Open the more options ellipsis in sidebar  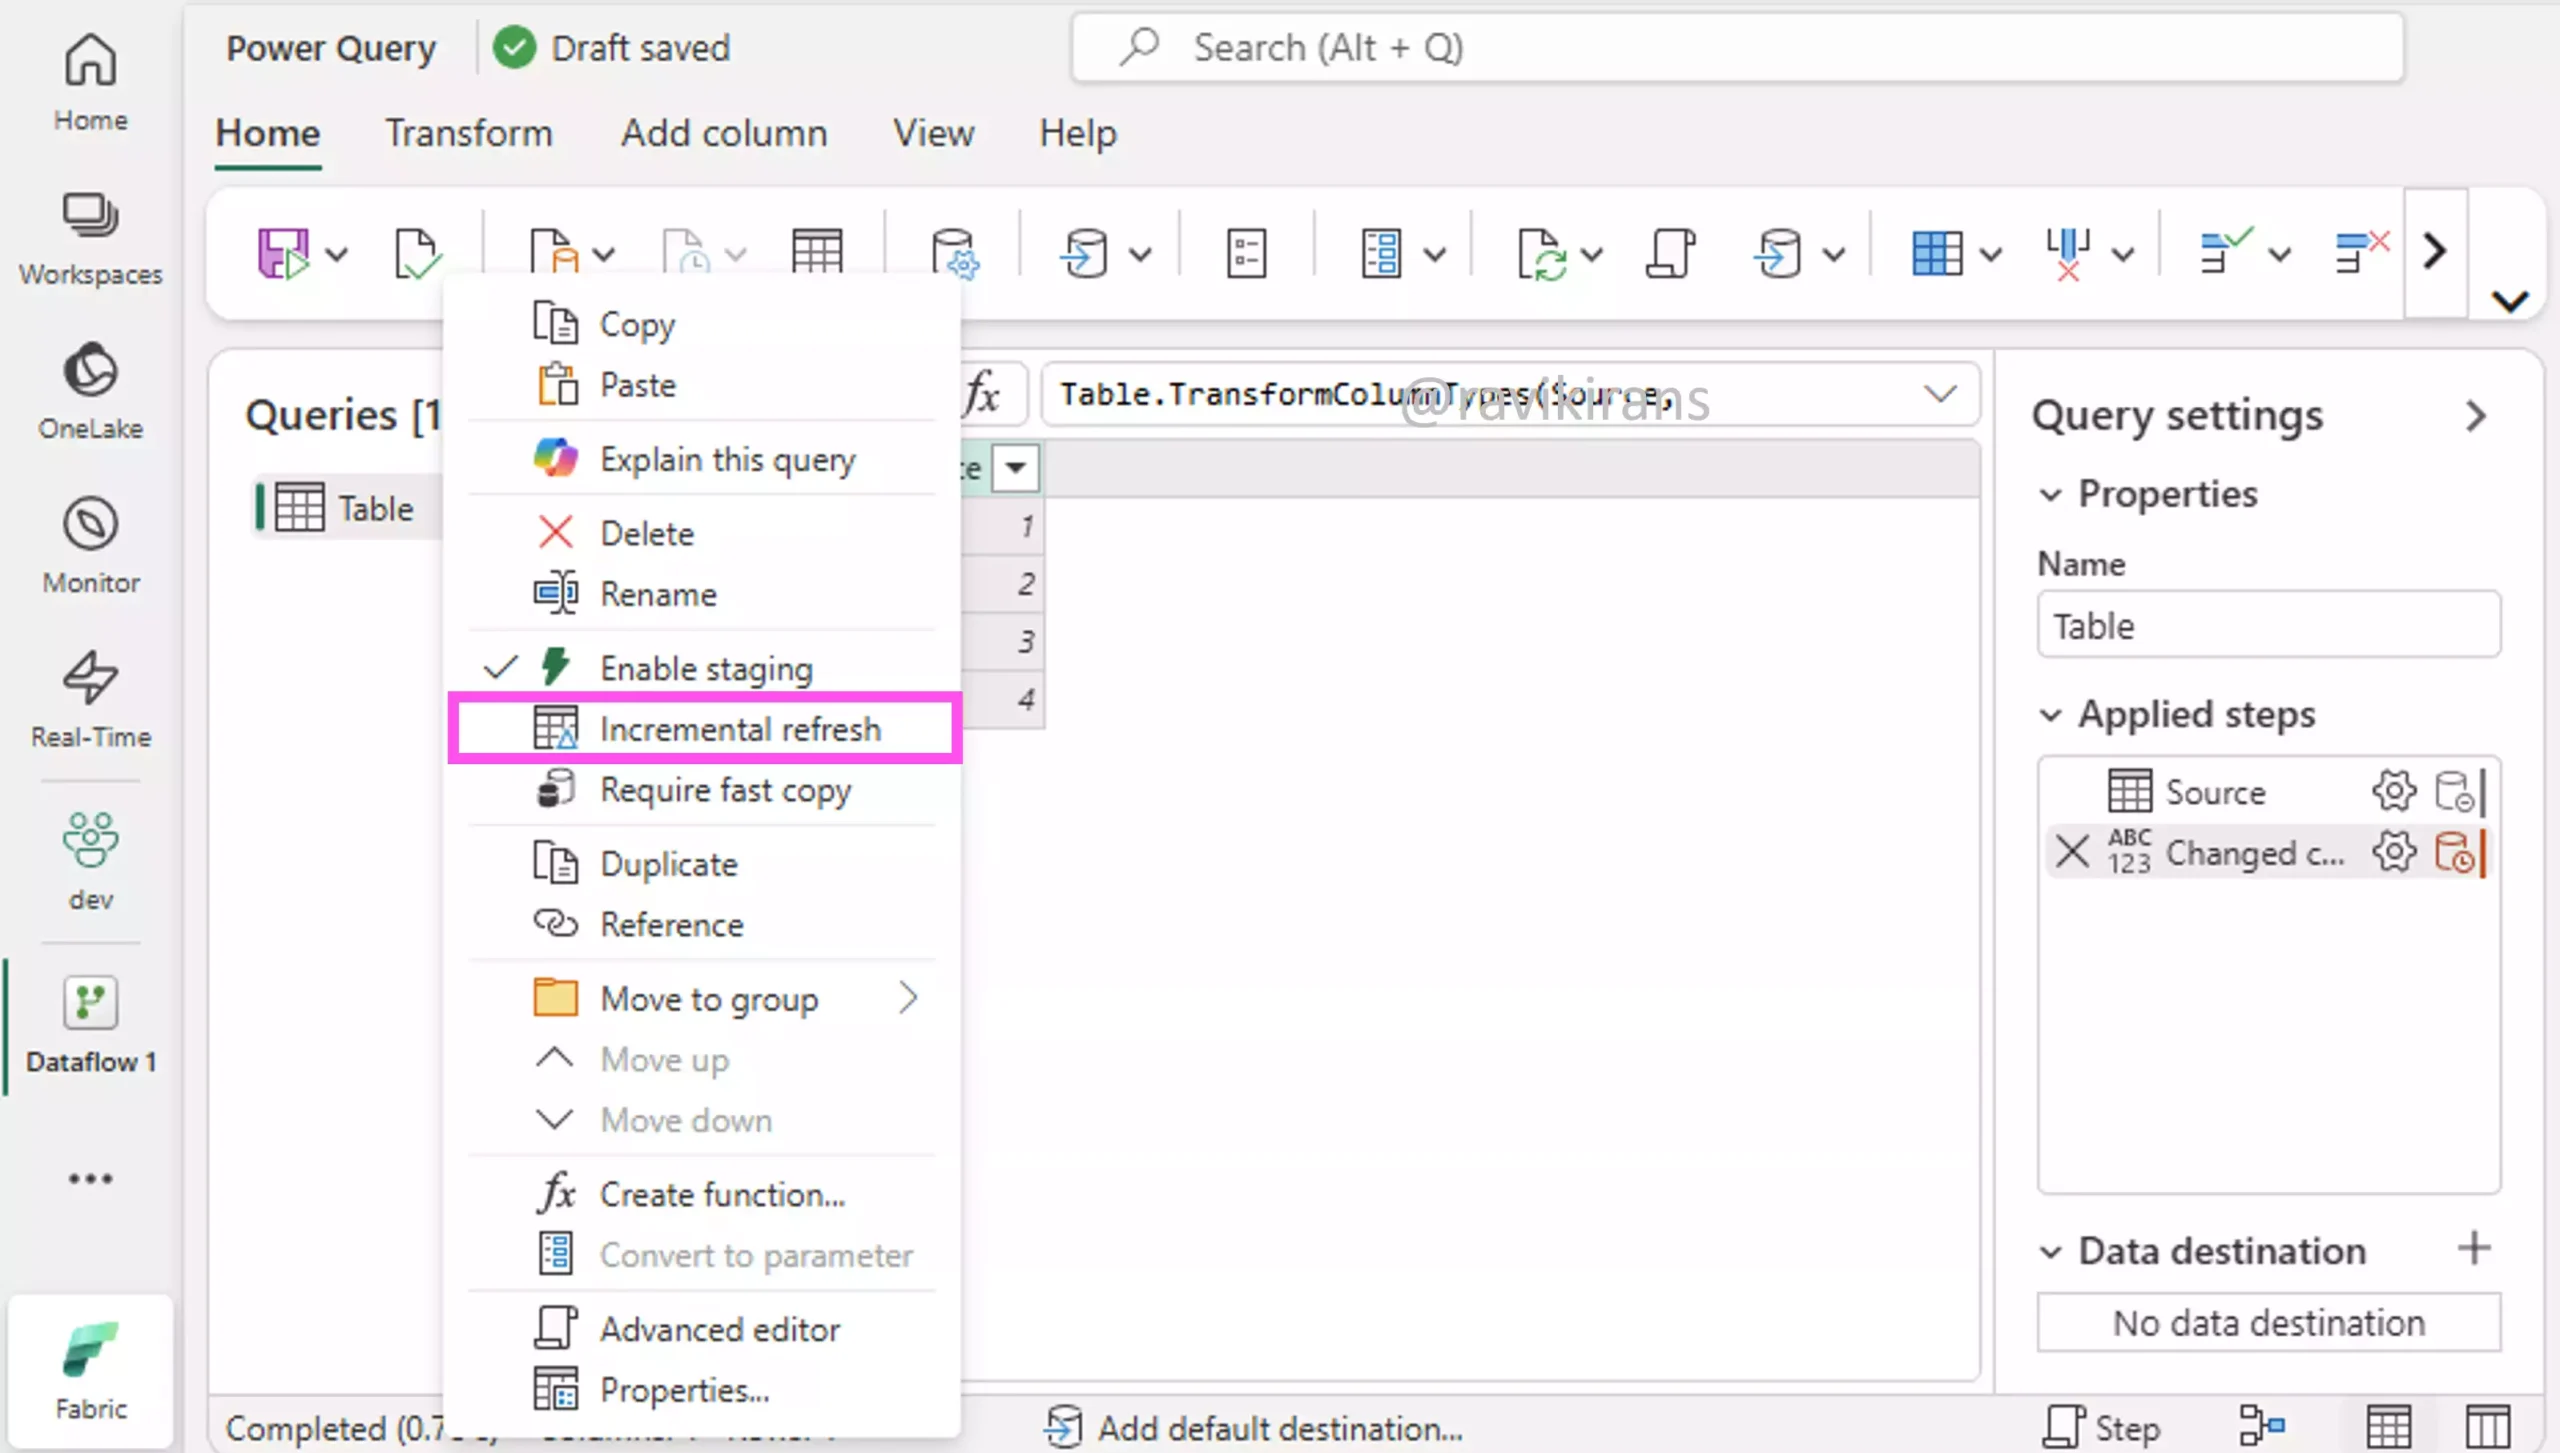[x=90, y=1178]
